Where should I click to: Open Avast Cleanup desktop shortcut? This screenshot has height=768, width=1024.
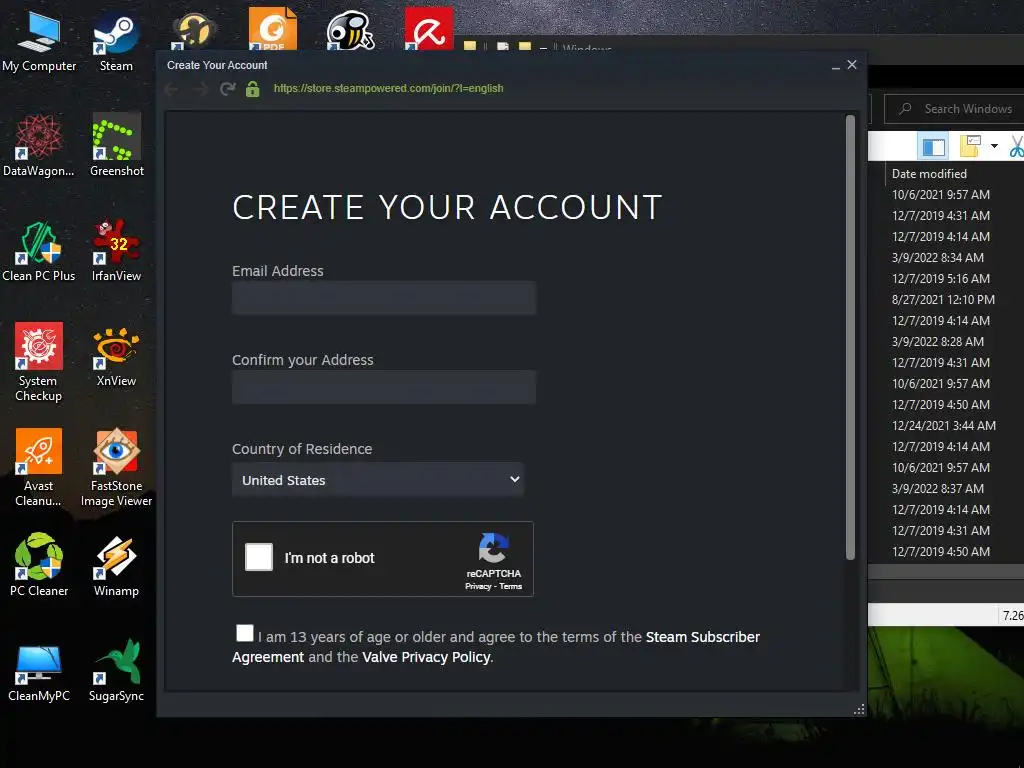(39, 468)
